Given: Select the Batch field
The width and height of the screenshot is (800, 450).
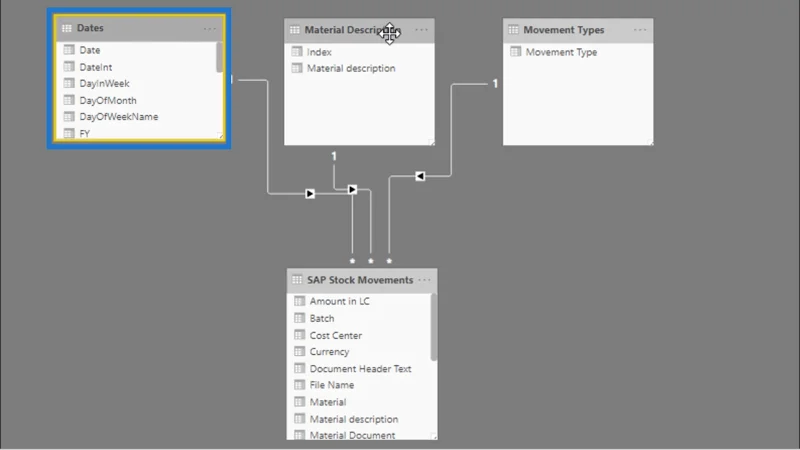Looking at the screenshot, I should pos(322,318).
